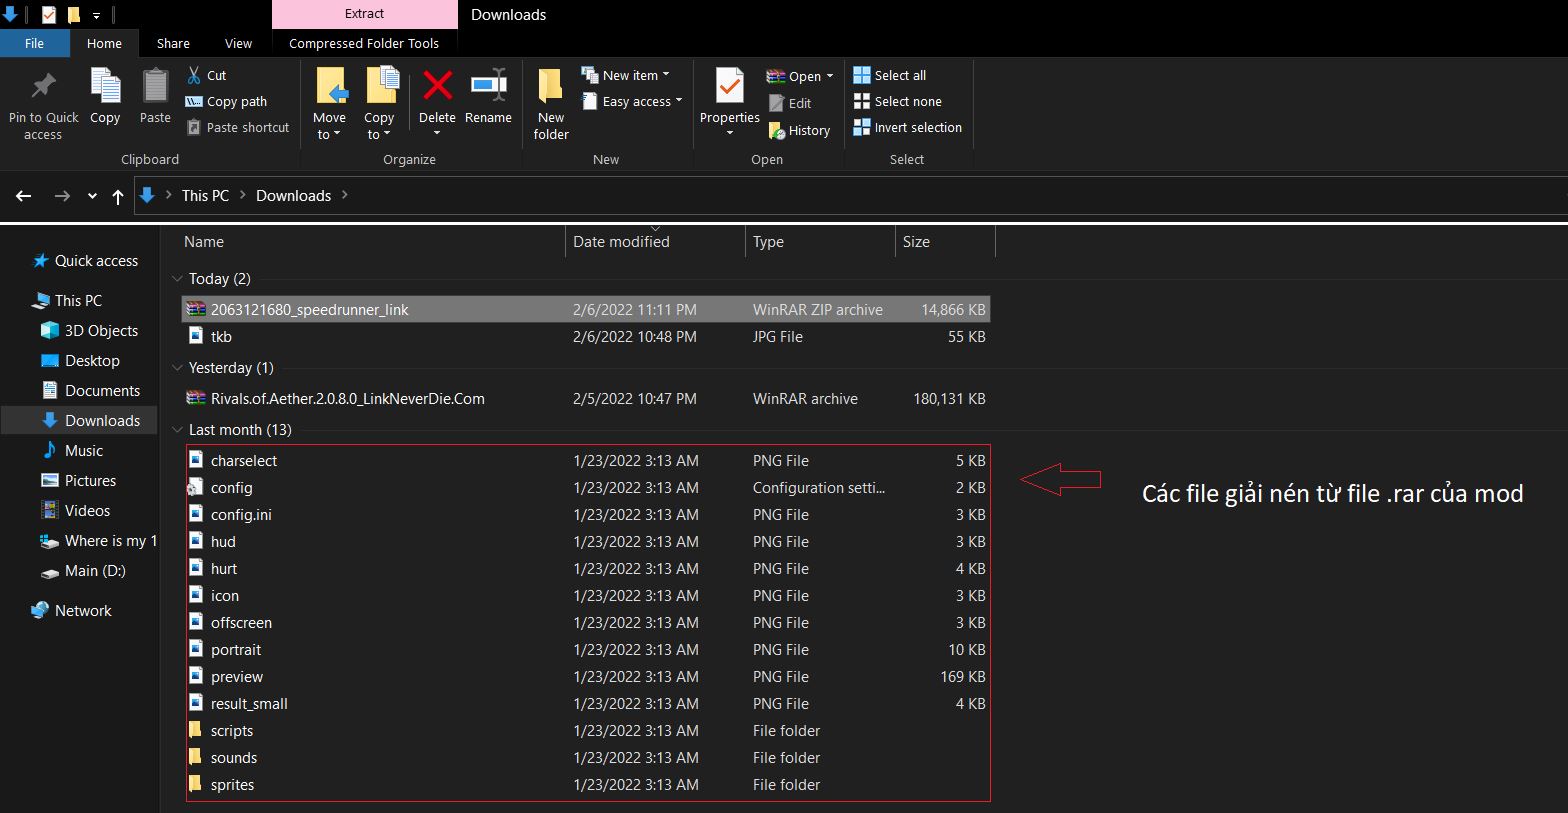Open the File menu tab
The height and width of the screenshot is (813, 1568).
(x=34, y=43)
